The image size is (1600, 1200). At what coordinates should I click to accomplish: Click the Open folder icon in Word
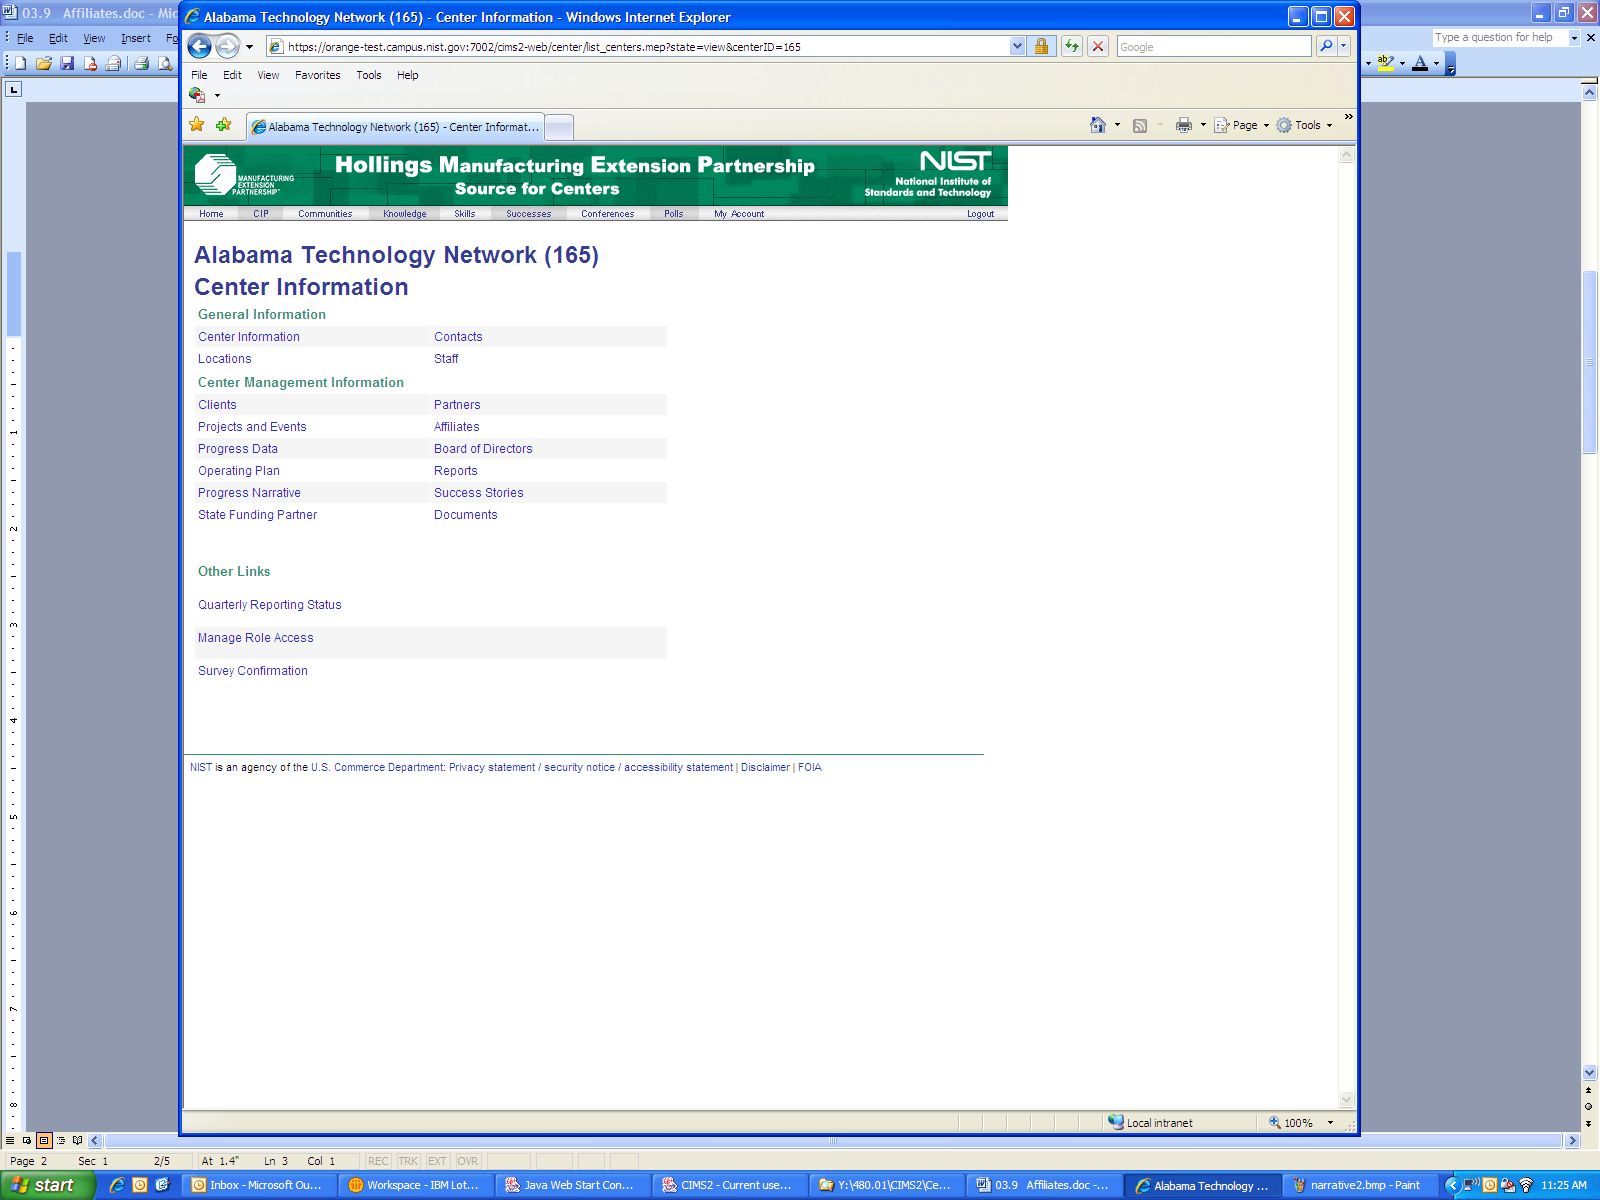click(44, 63)
